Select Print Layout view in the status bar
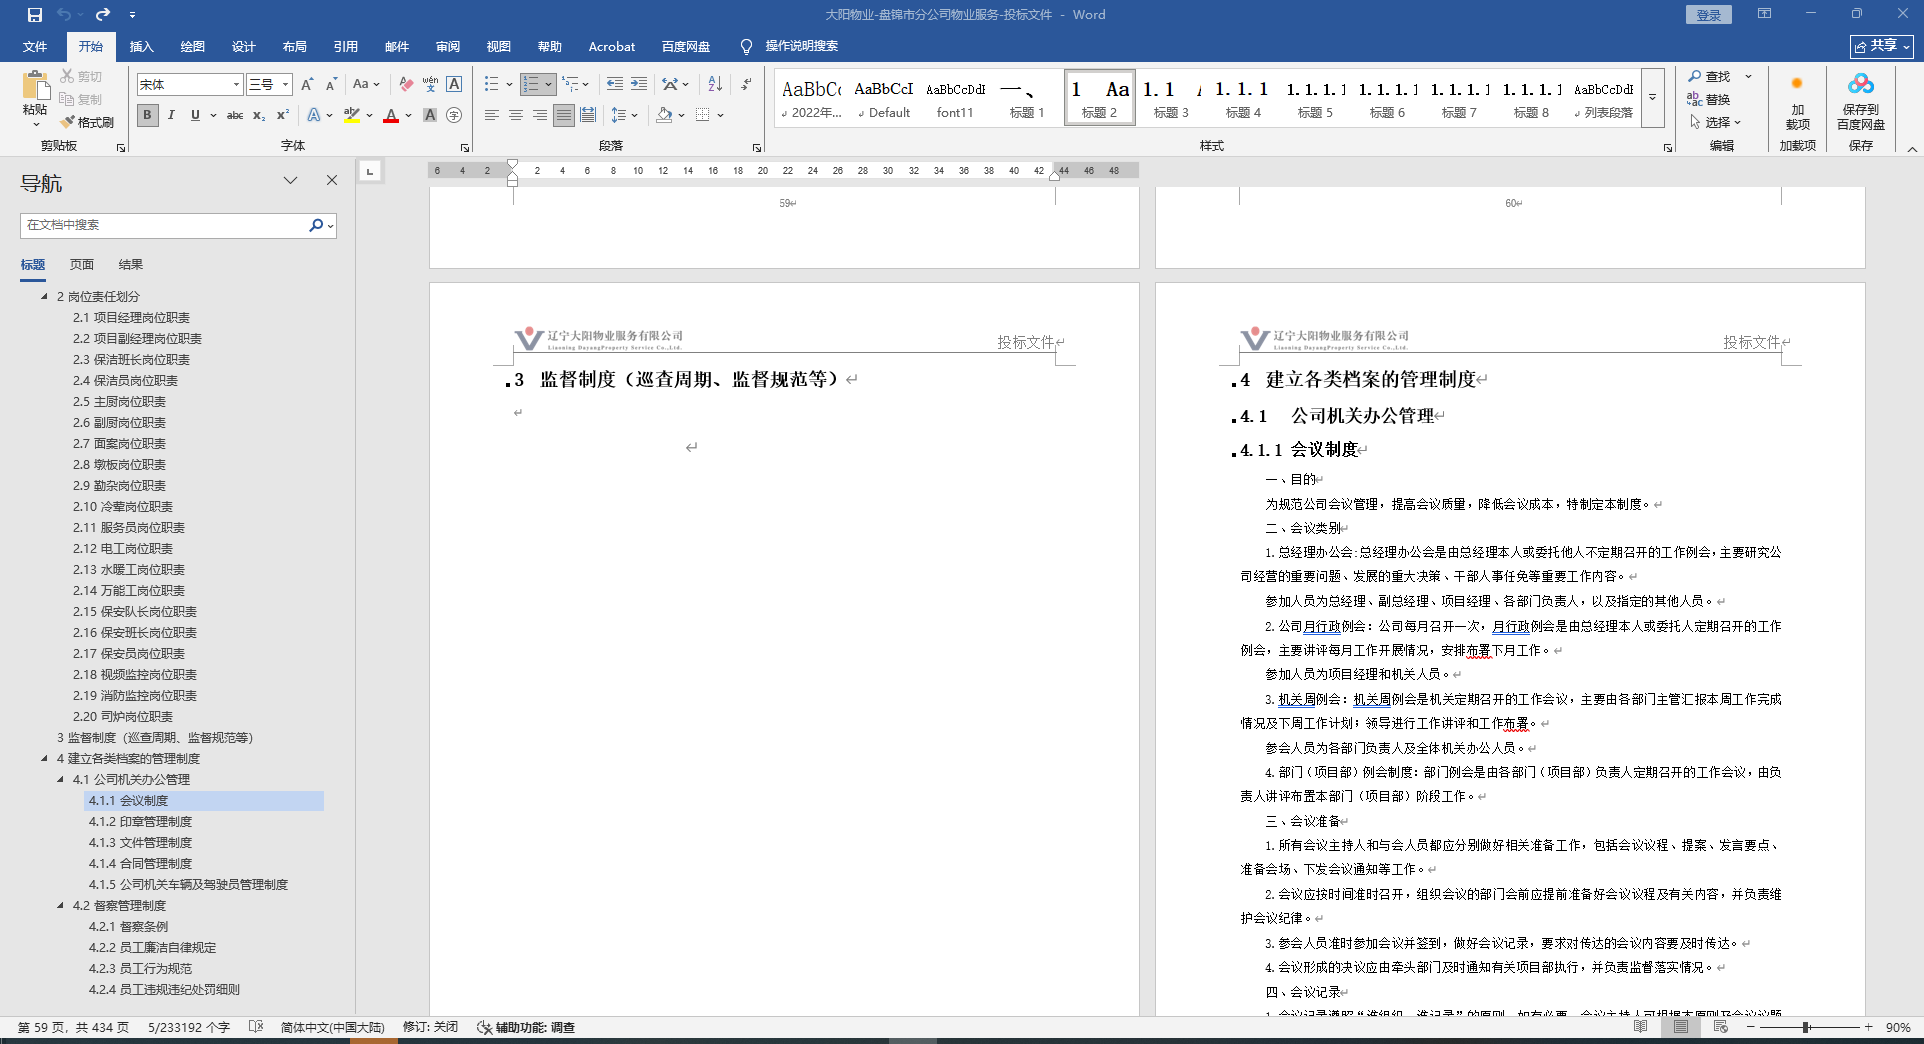Screen dimensions: 1924x1044 click(1680, 1027)
